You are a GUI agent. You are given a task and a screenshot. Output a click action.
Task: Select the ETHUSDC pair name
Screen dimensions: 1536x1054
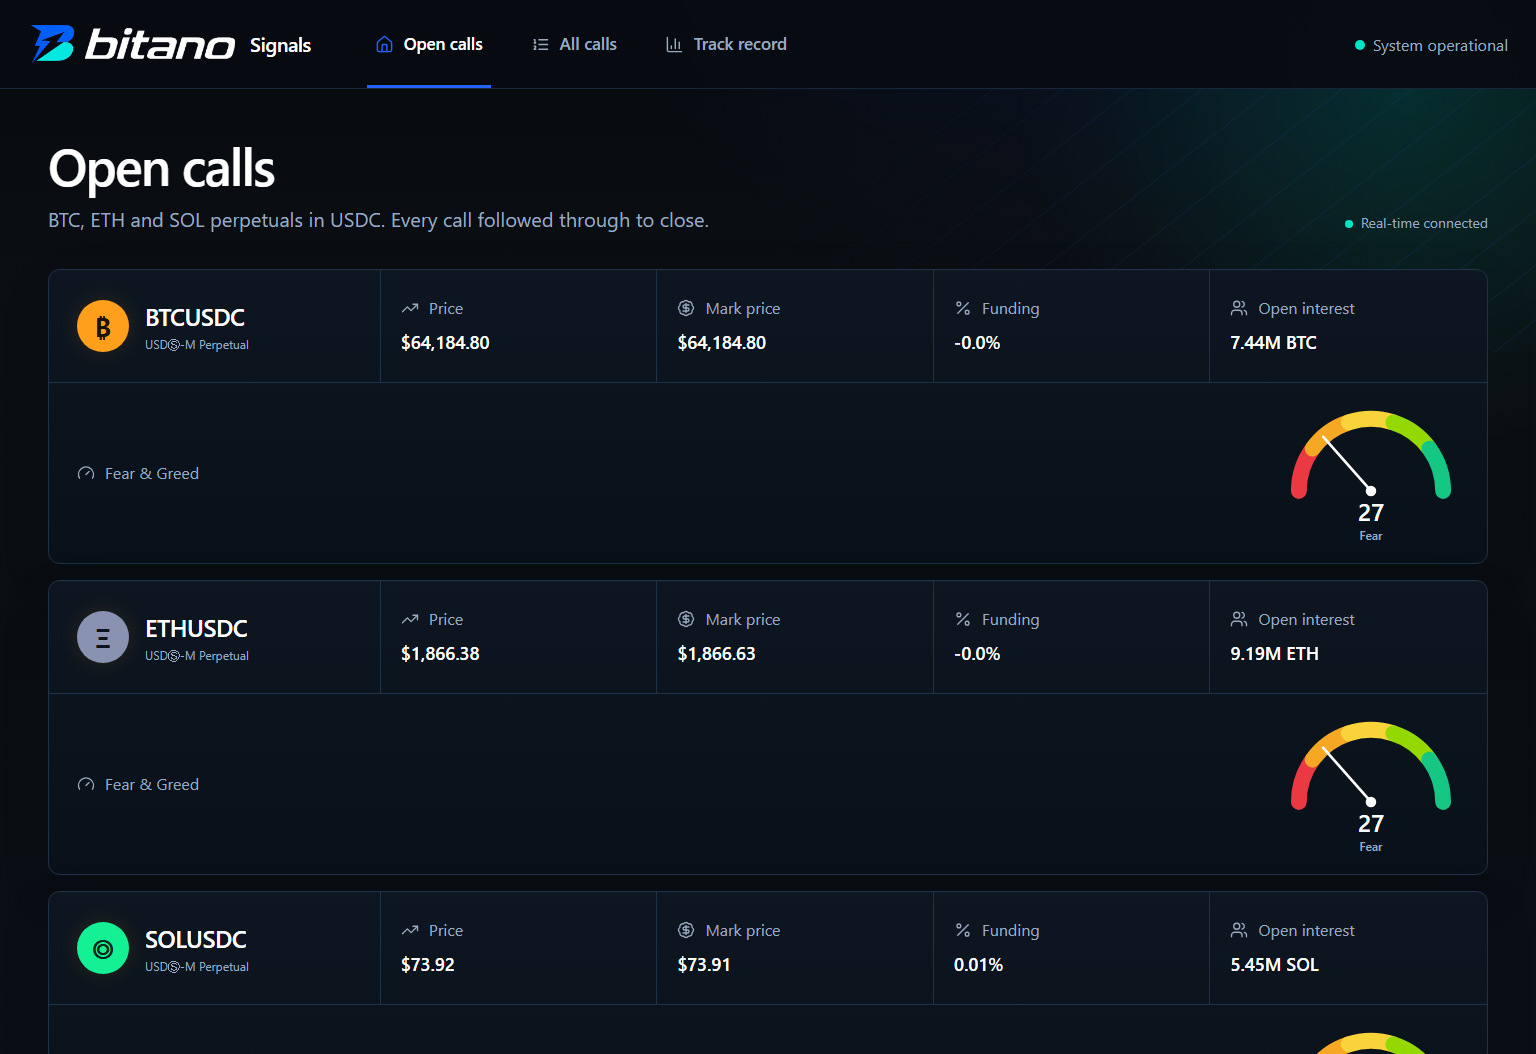(x=196, y=629)
